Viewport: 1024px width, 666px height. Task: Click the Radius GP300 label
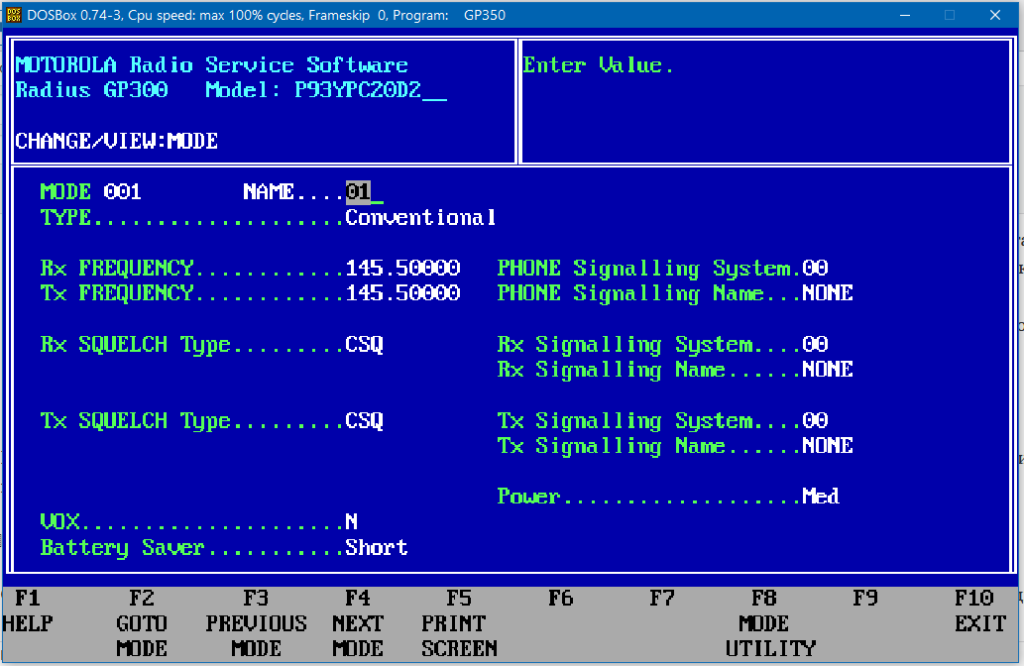91,90
